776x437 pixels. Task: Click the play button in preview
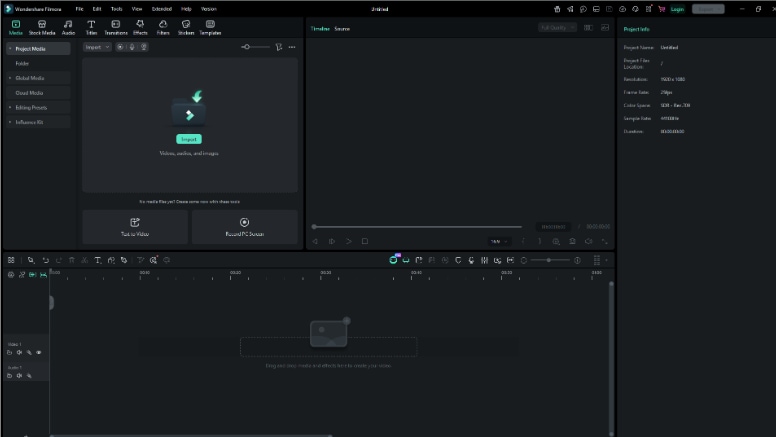(x=349, y=242)
